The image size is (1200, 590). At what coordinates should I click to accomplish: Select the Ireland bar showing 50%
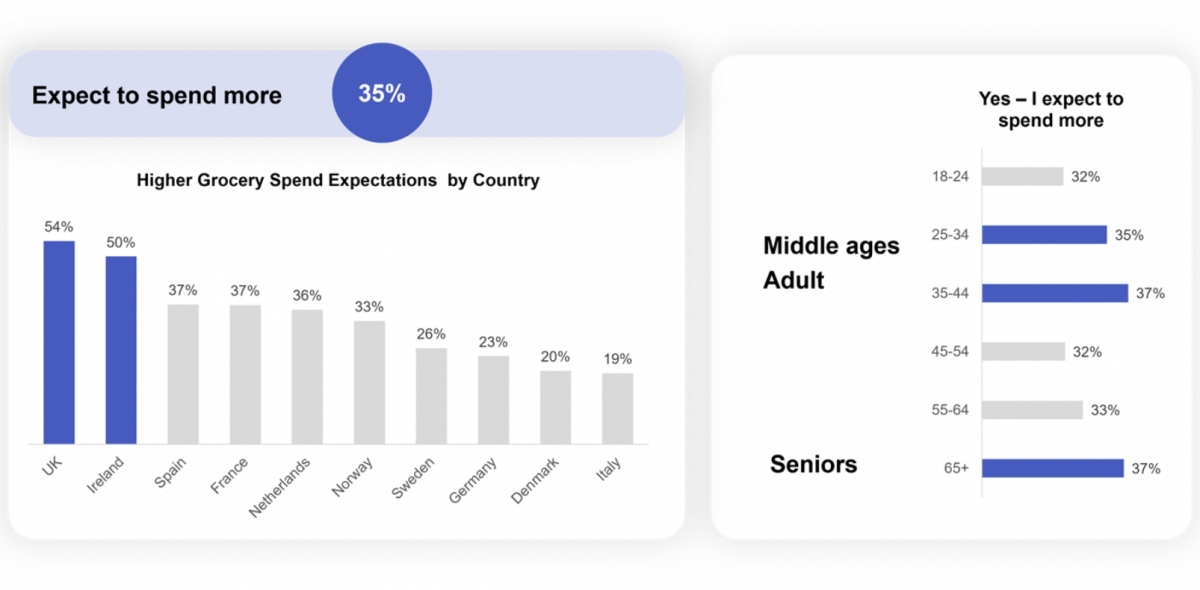point(121,350)
